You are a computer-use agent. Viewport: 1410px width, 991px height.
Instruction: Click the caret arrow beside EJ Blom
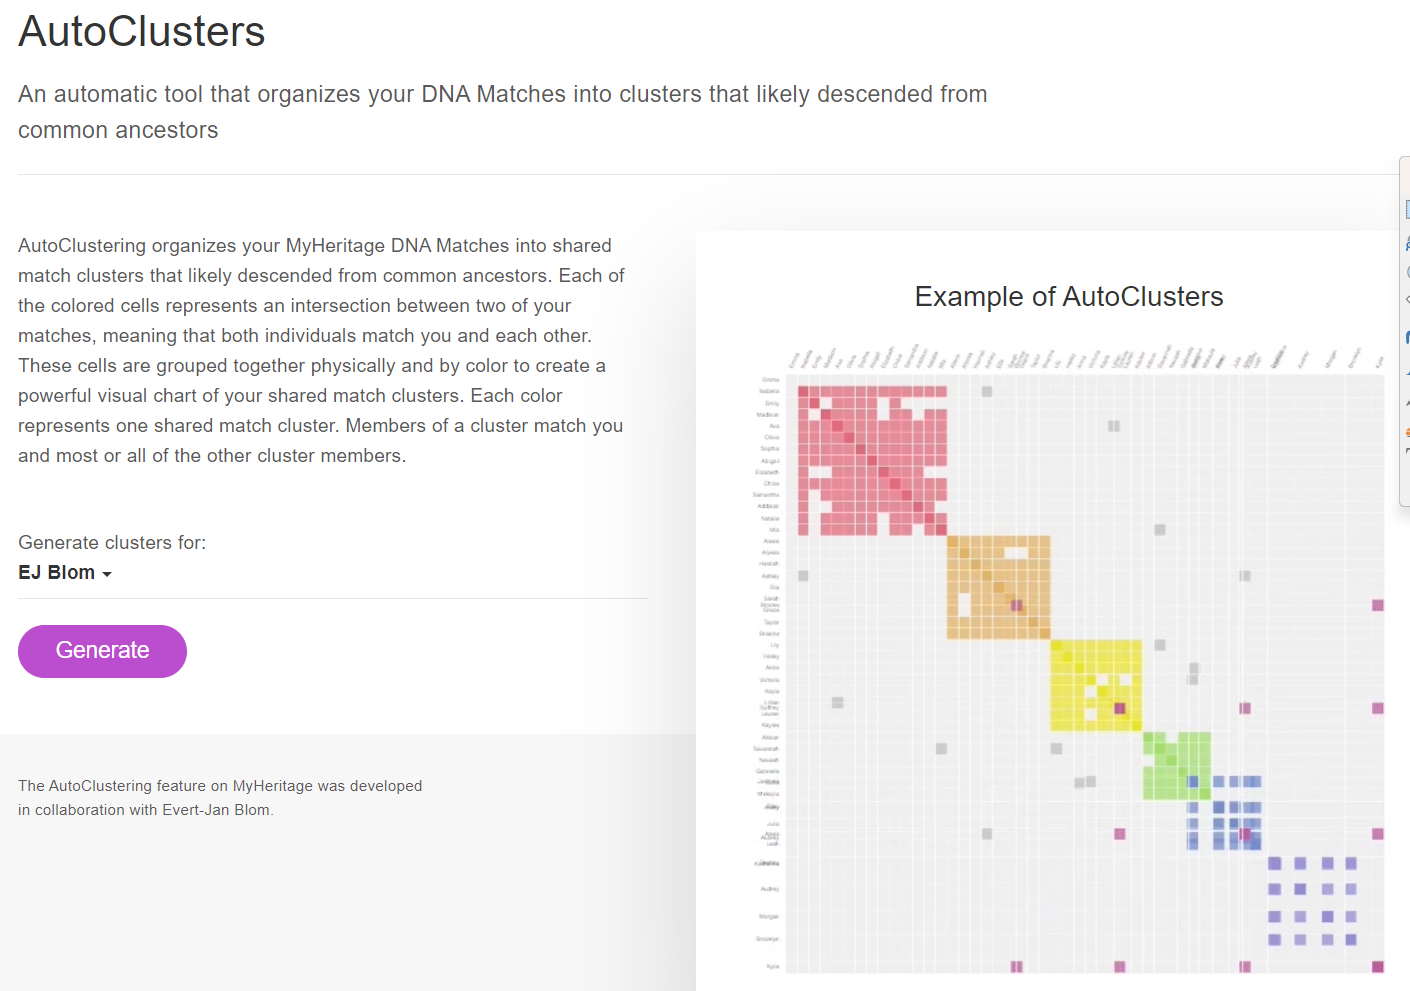(107, 574)
